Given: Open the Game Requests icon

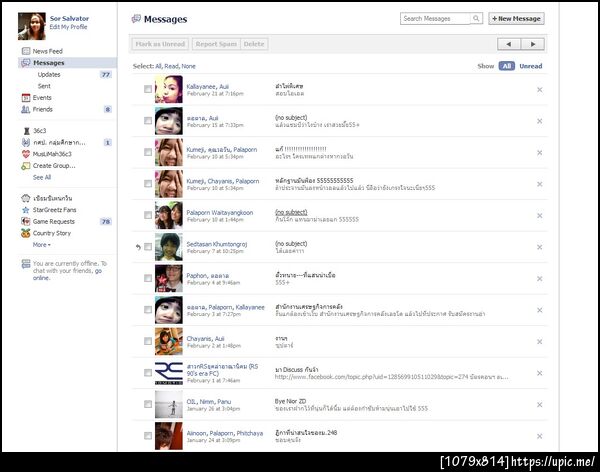Looking at the screenshot, I should tap(26, 221).
